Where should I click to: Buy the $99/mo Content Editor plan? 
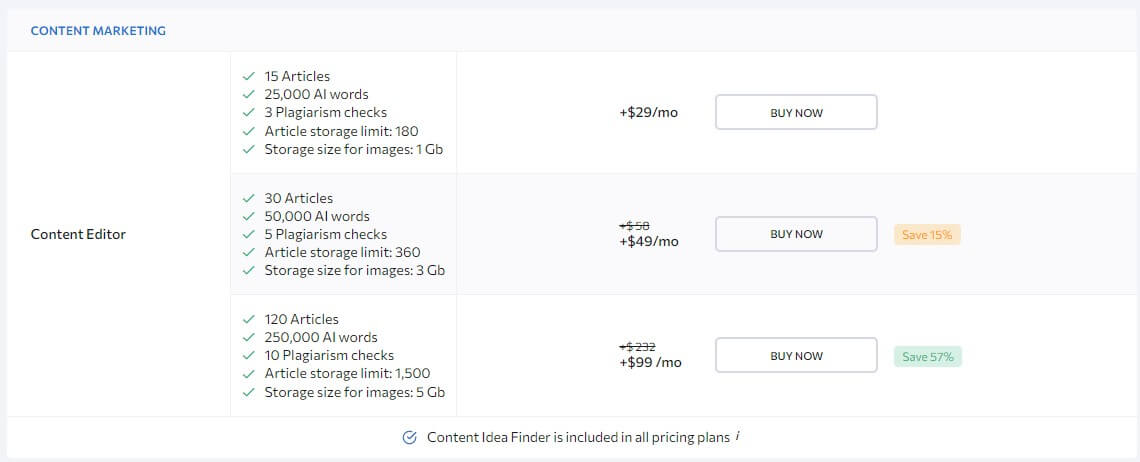(x=796, y=355)
